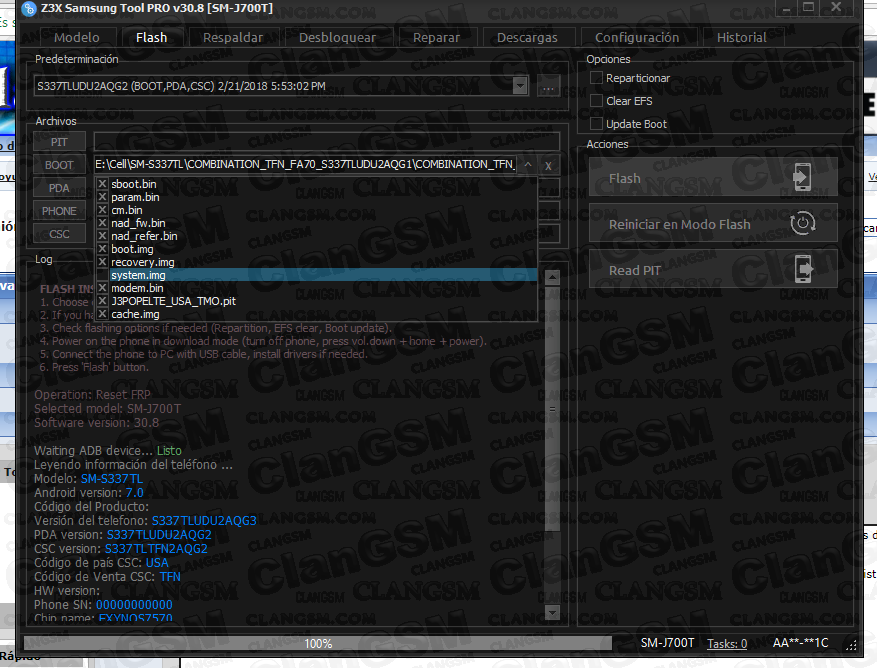Screen dimensions: 877x668
Task: Click Reiniciar en Modo Flash button
Action: (713, 223)
